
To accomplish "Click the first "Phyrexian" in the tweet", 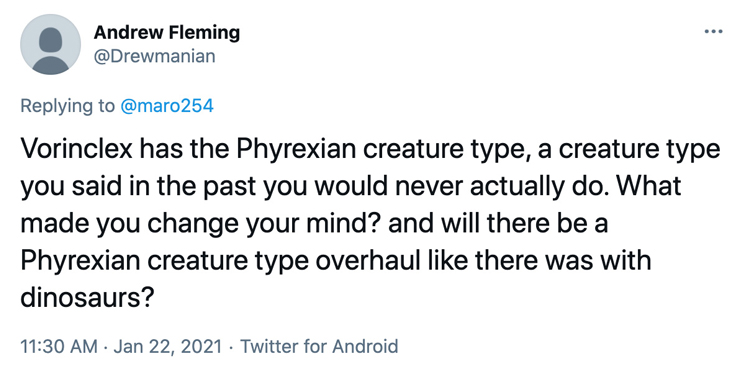I will tap(296, 149).
